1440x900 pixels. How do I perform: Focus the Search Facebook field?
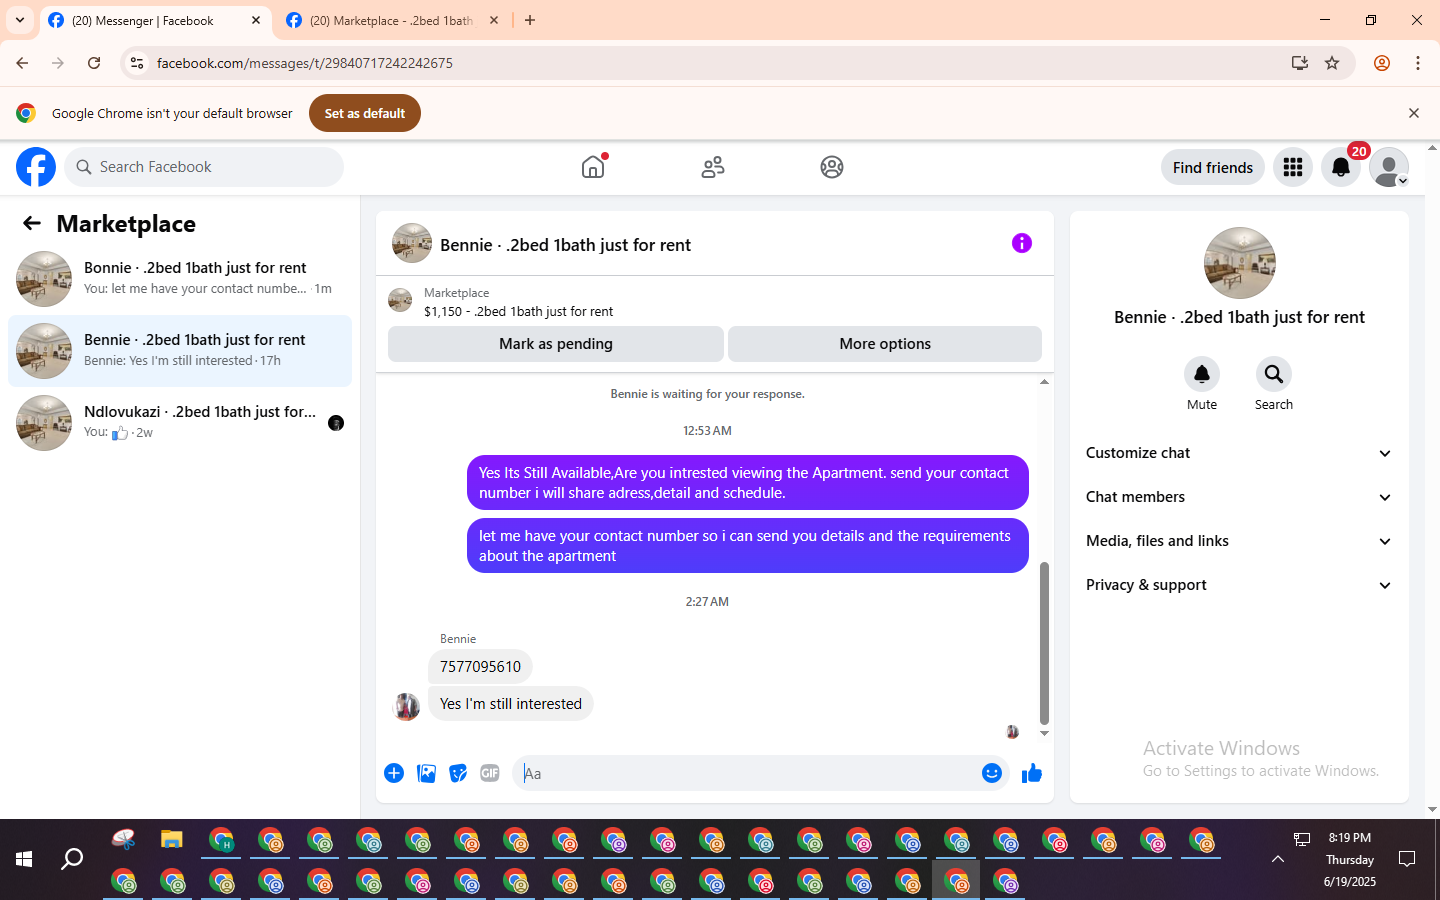[x=204, y=167]
